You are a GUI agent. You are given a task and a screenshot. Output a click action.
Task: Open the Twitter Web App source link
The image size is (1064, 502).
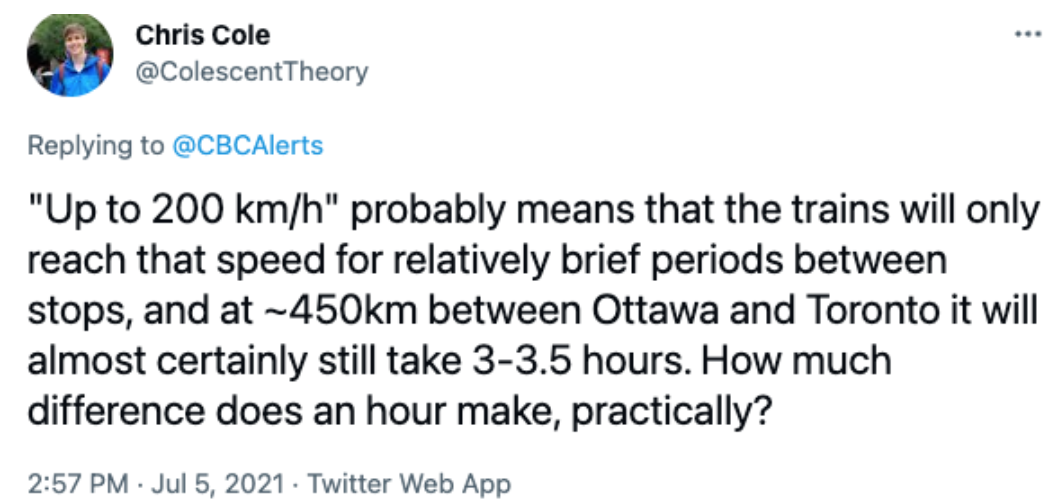point(408,484)
